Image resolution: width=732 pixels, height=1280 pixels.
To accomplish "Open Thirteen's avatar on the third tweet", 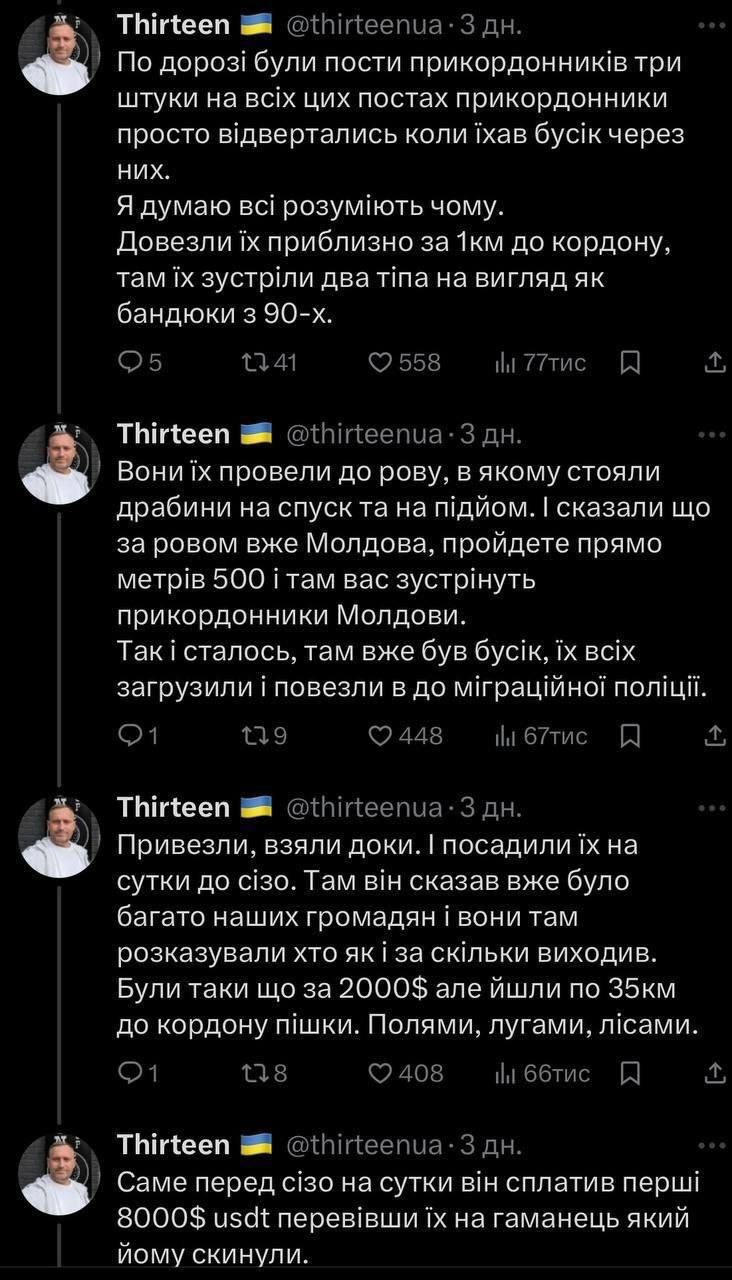I will [56, 837].
